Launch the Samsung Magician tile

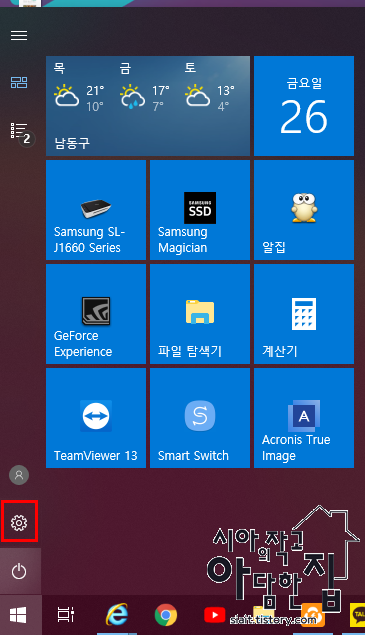tap(200, 210)
